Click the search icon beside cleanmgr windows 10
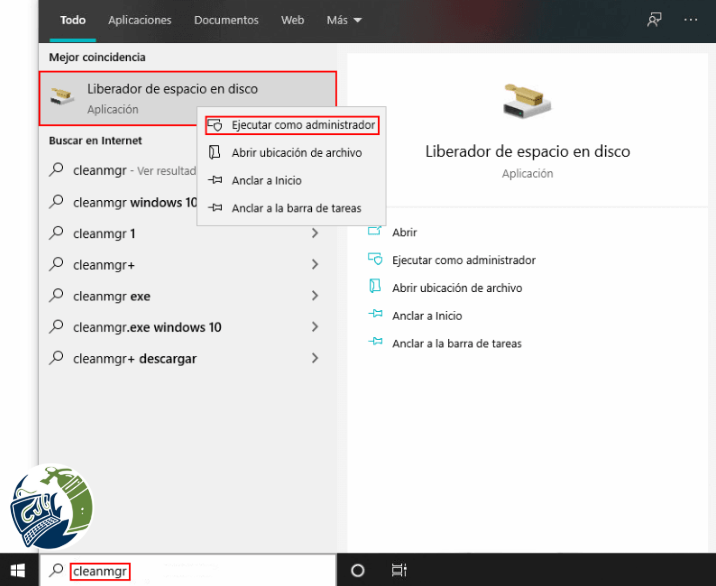 click(x=56, y=201)
